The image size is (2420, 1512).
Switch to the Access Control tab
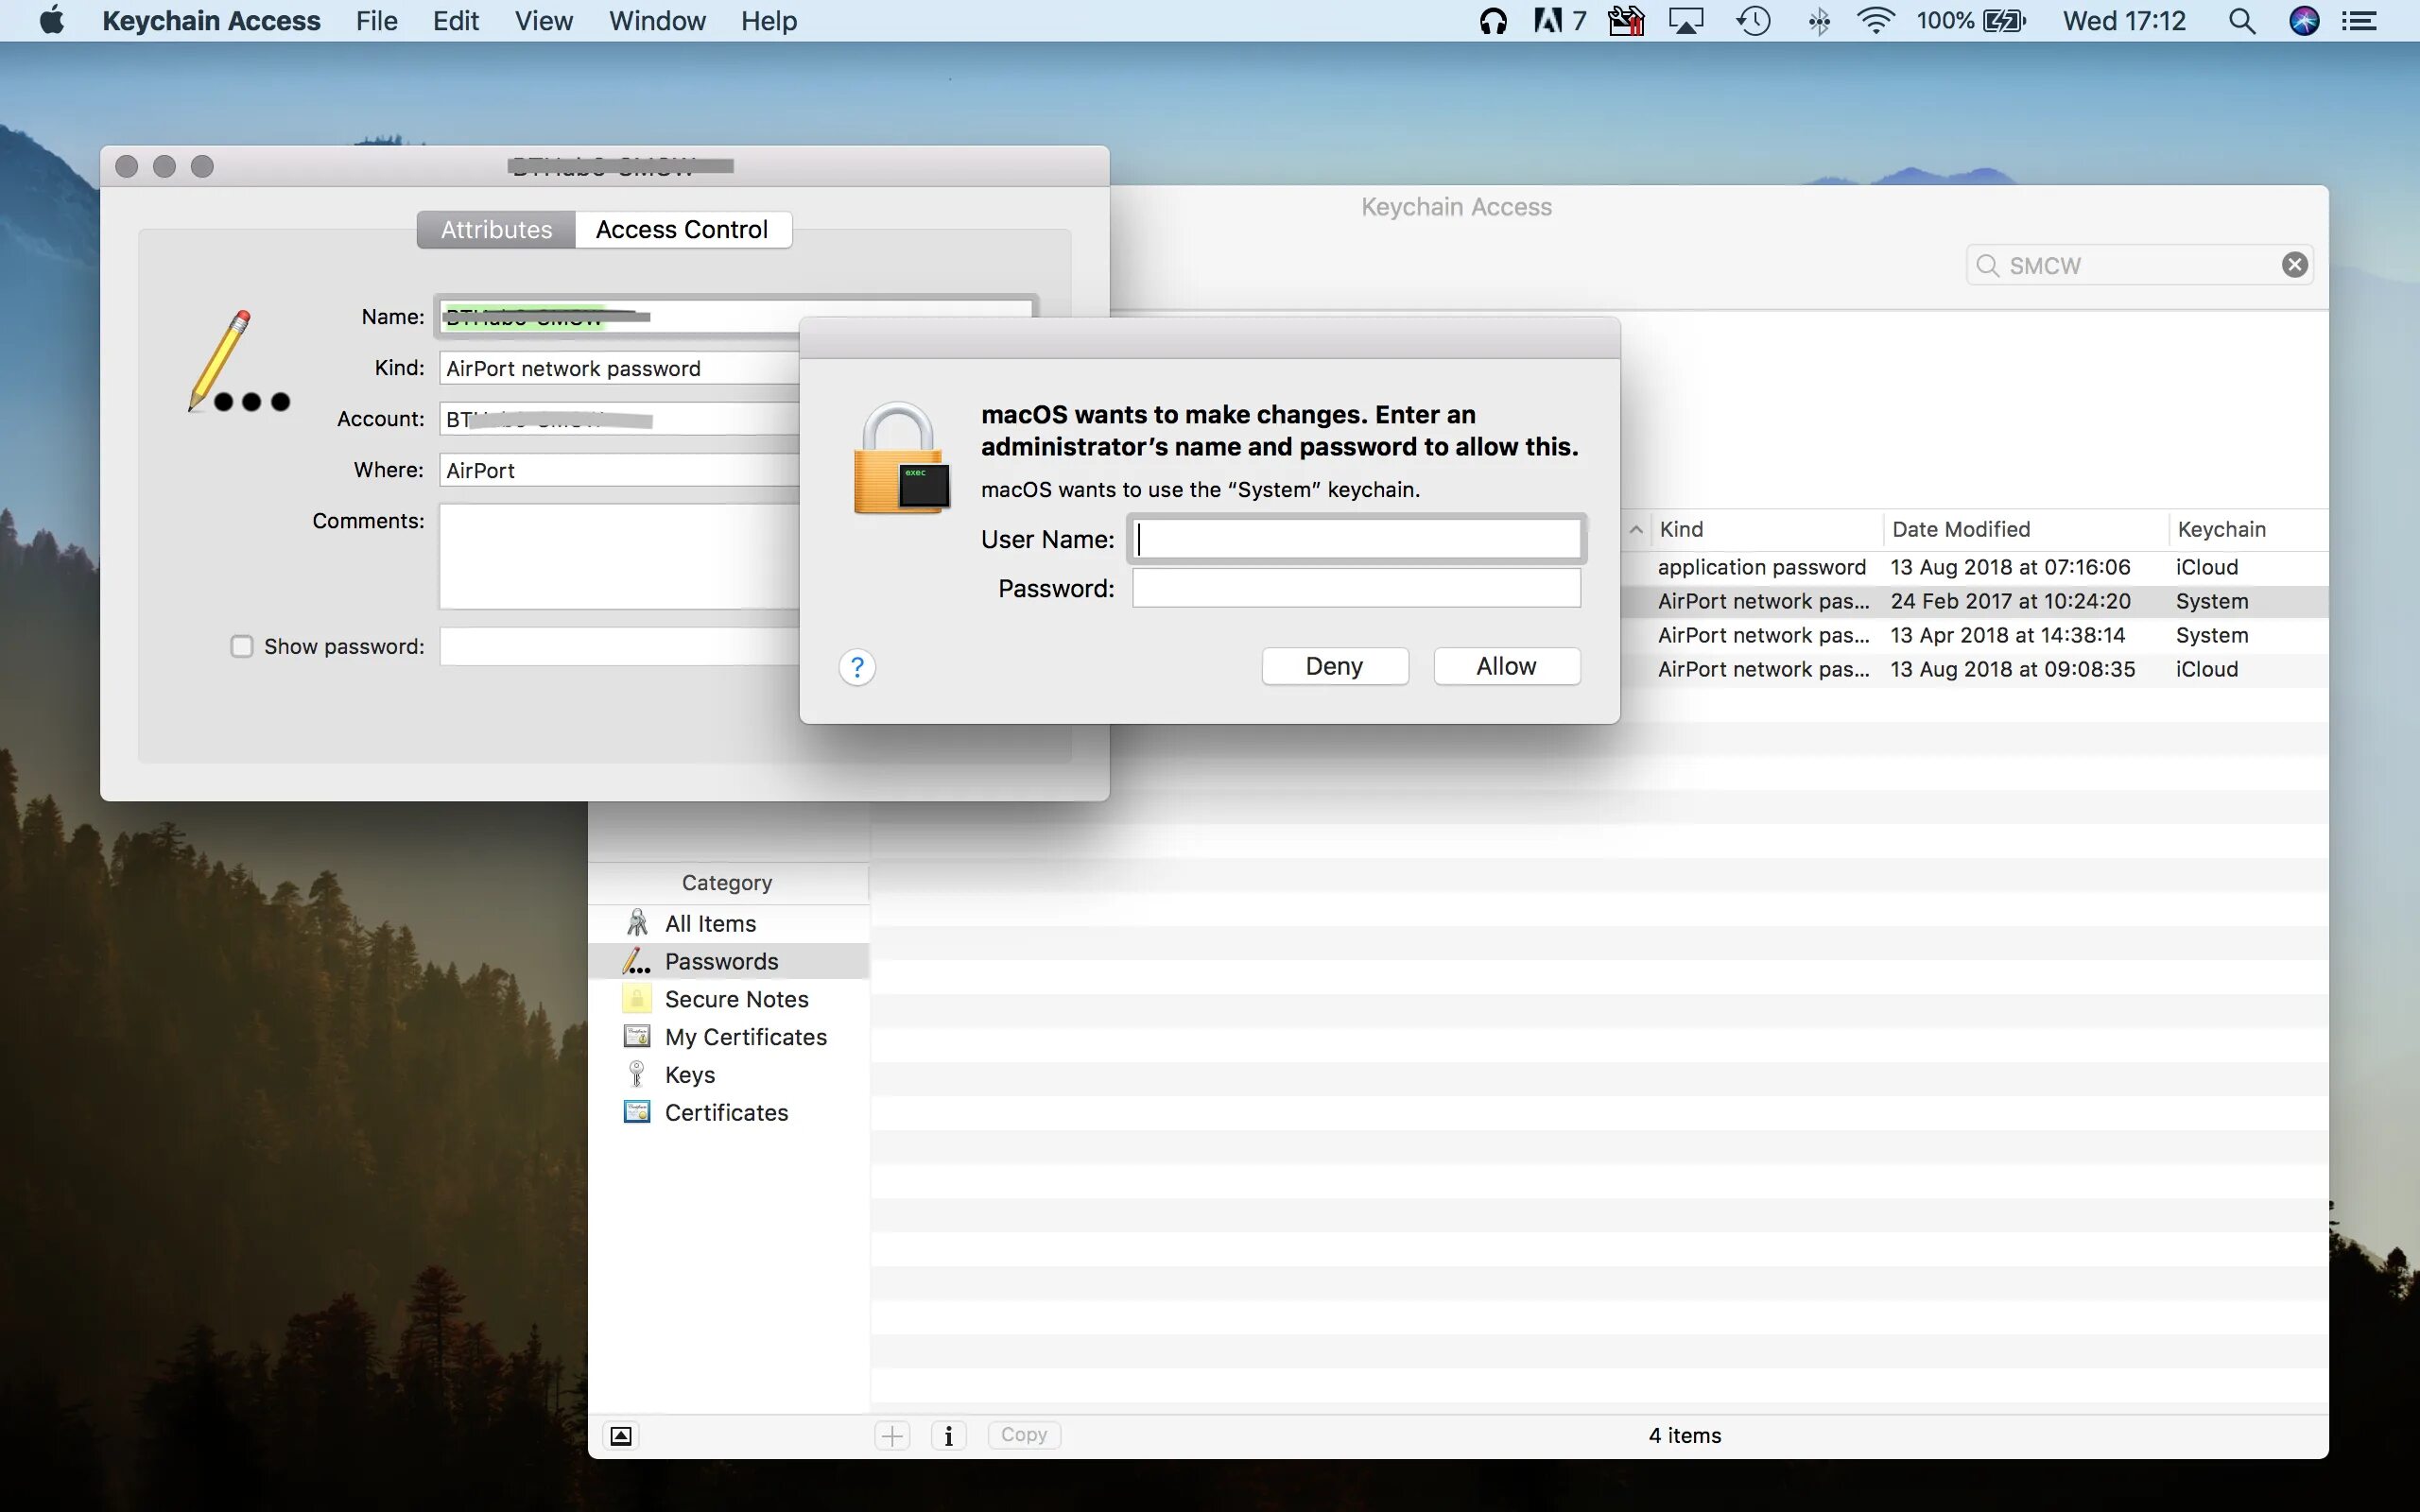click(x=682, y=229)
